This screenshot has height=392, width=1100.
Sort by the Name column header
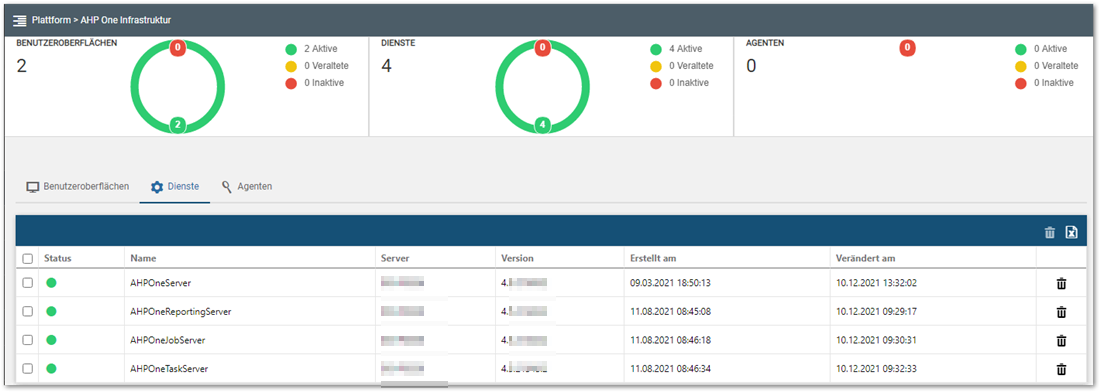click(x=142, y=259)
